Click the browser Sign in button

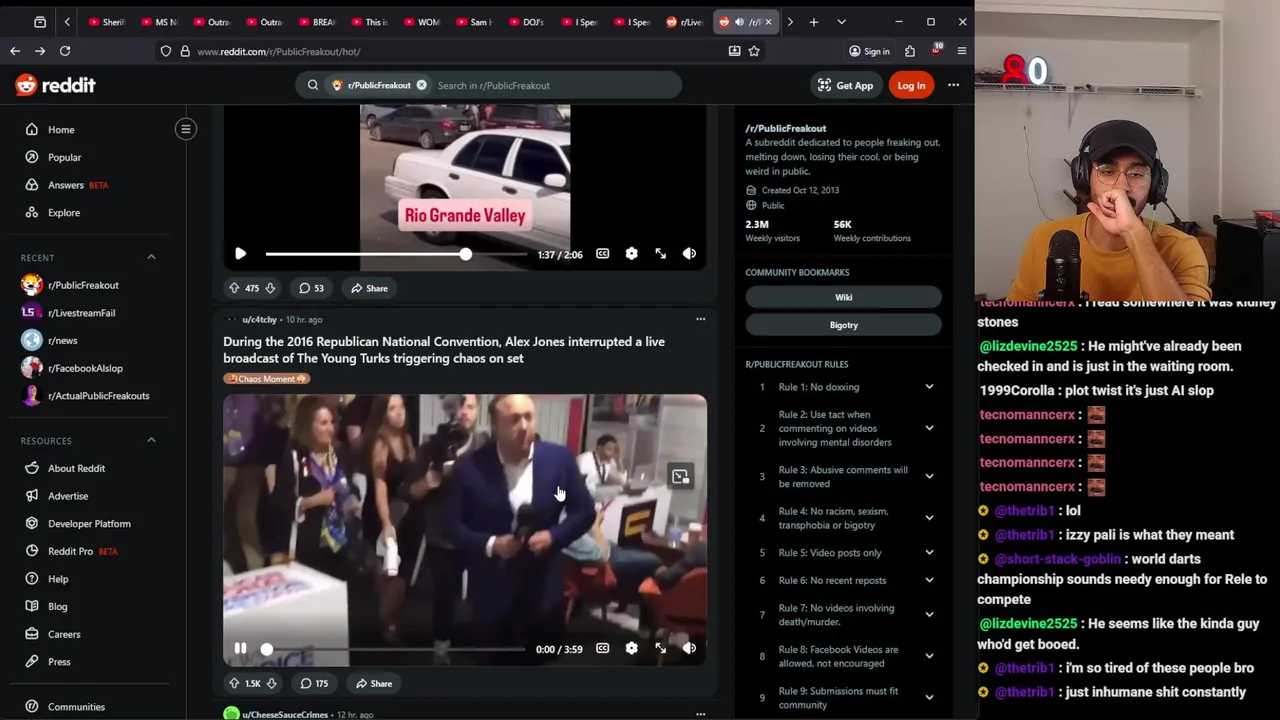click(x=869, y=51)
